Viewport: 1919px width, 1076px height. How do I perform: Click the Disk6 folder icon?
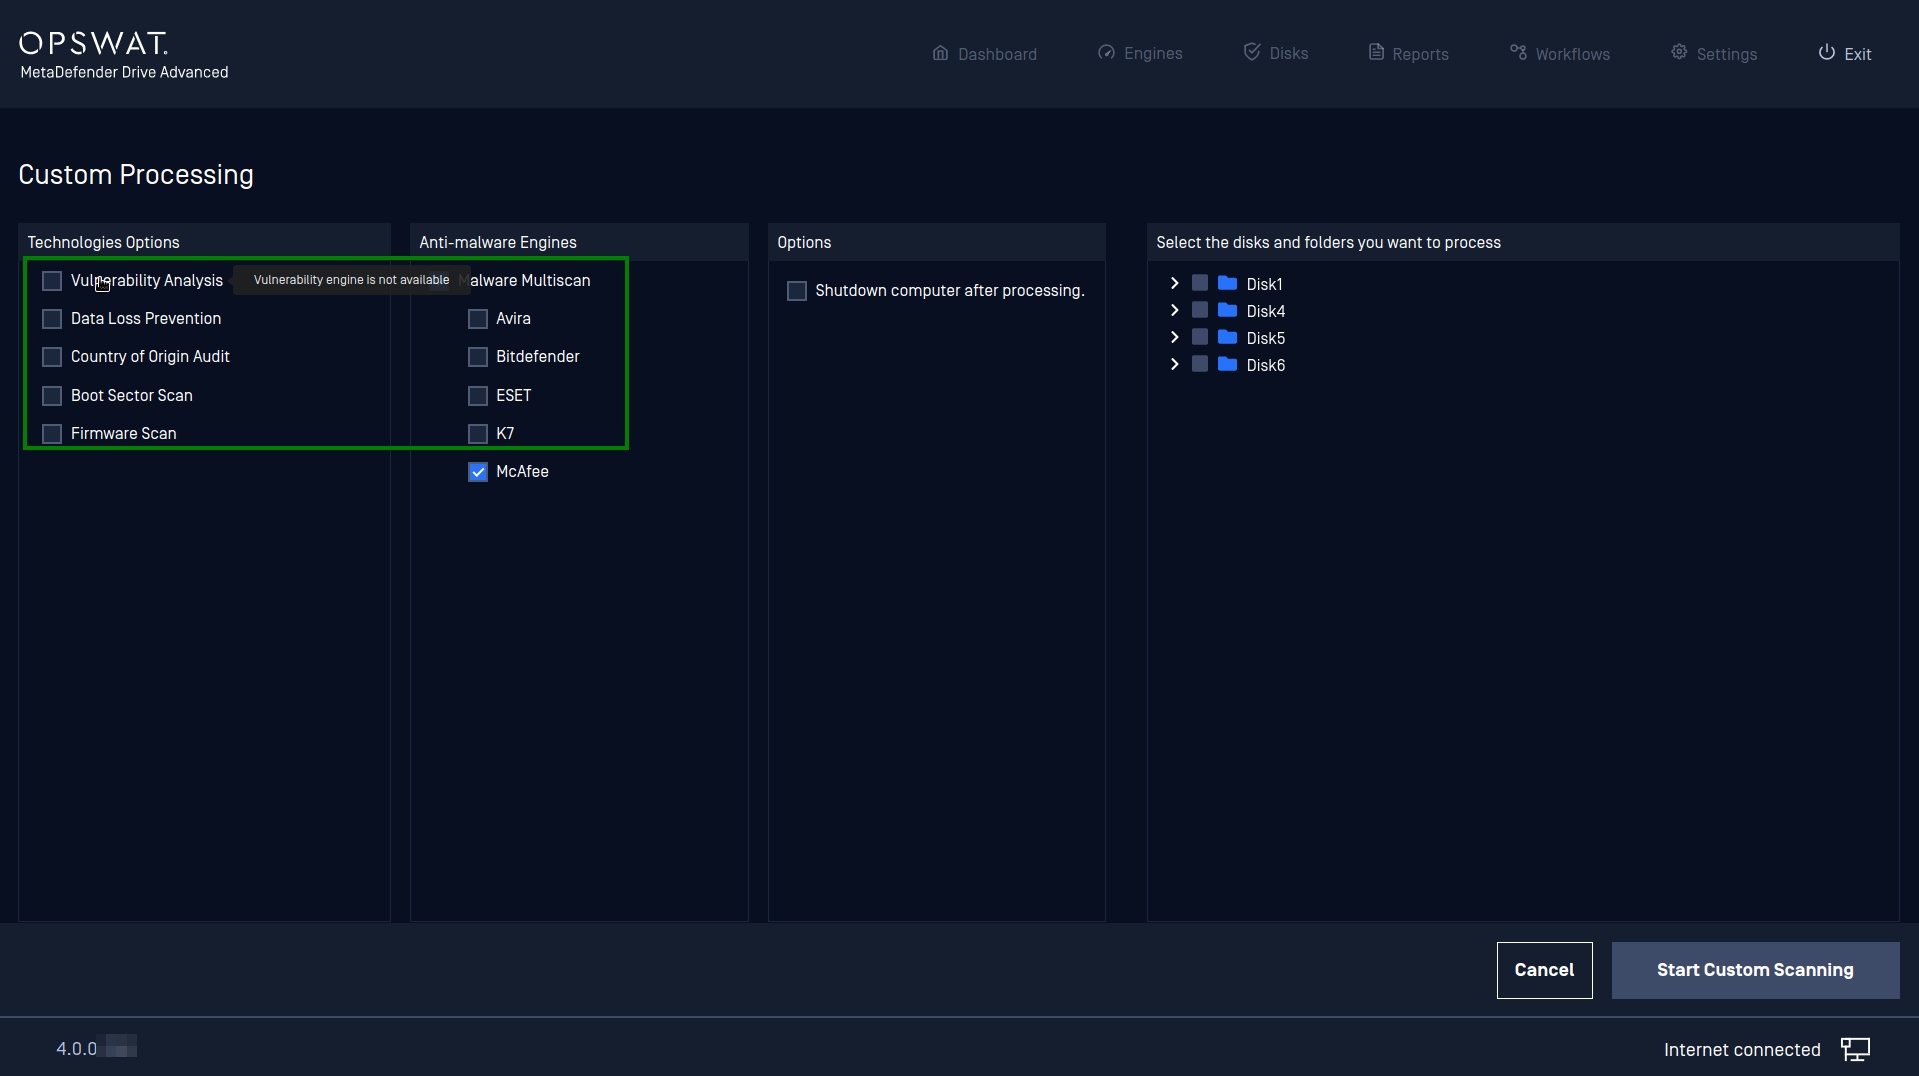point(1227,364)
